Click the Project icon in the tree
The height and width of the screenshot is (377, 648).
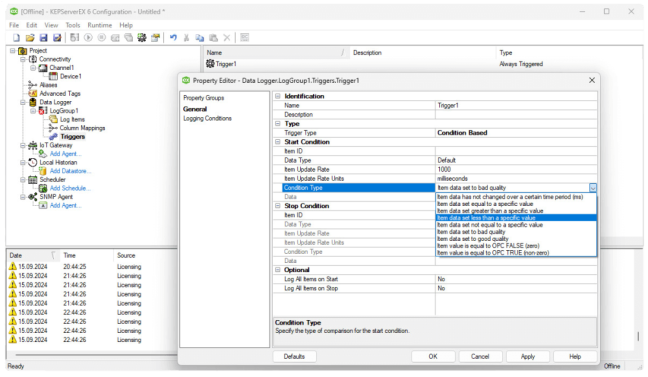coord(23,51)
